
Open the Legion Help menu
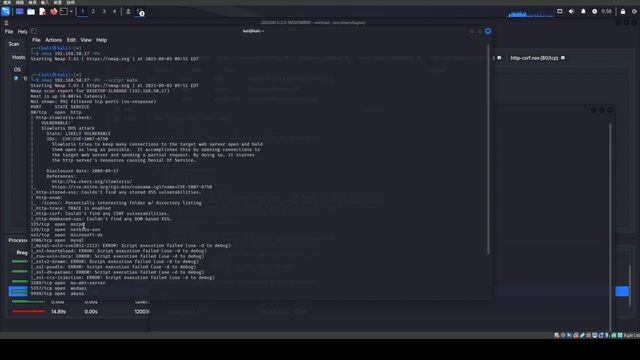[x=22, y=31]
